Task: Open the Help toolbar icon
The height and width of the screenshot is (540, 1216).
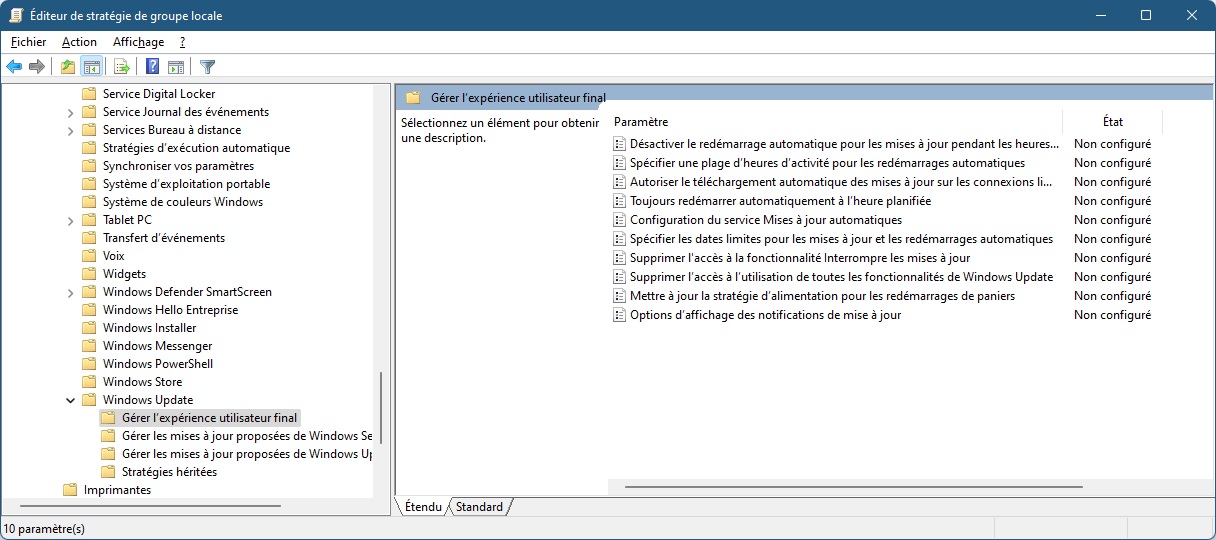Action: 152,67
